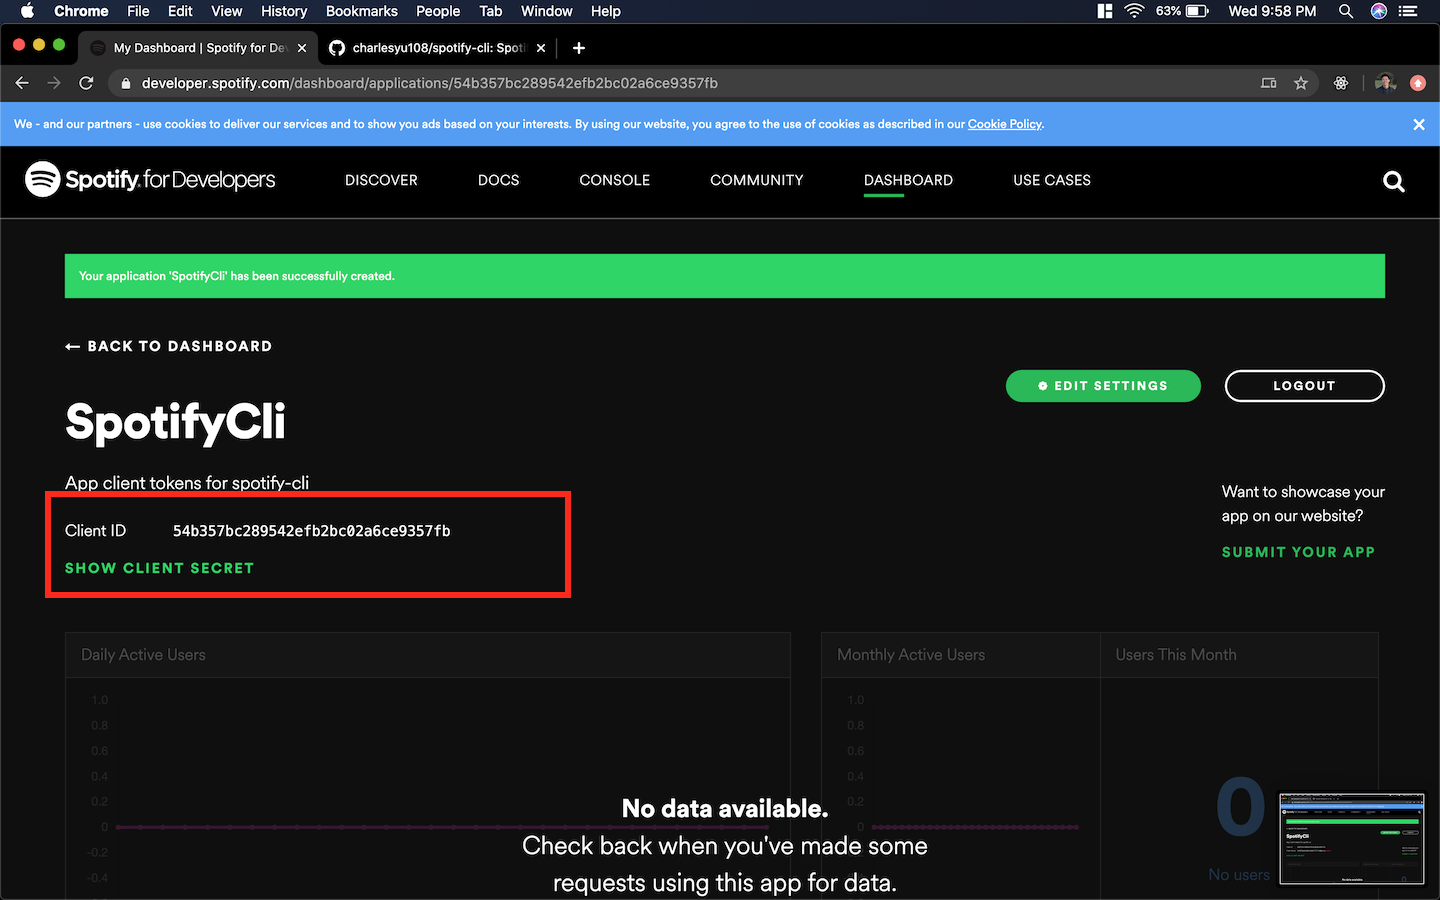Click the site lock icon

(126, 83)
